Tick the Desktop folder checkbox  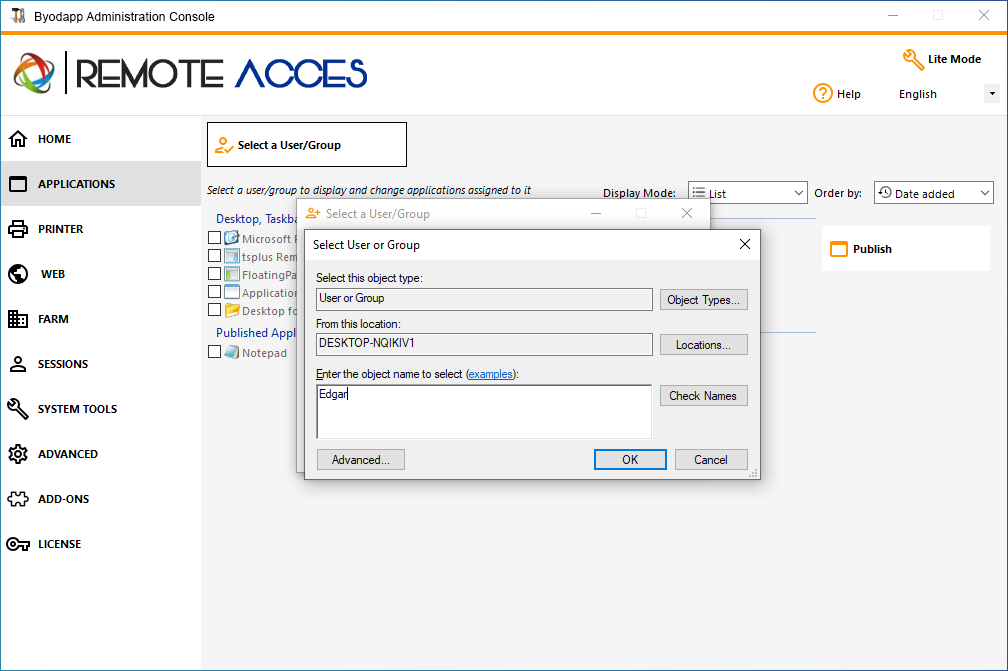pyautogui.click(x=215, y=310)
